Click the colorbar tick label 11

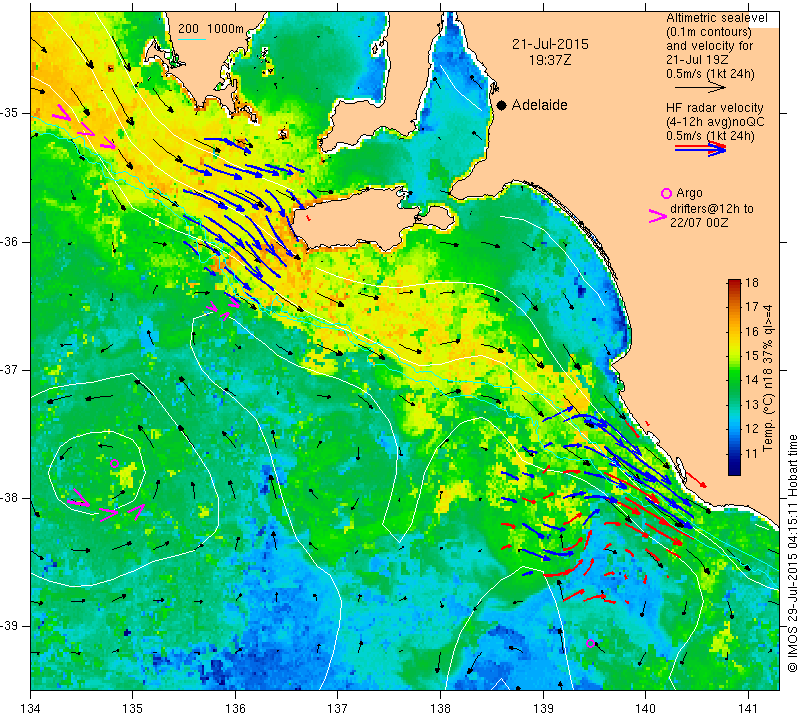[752, 453]
